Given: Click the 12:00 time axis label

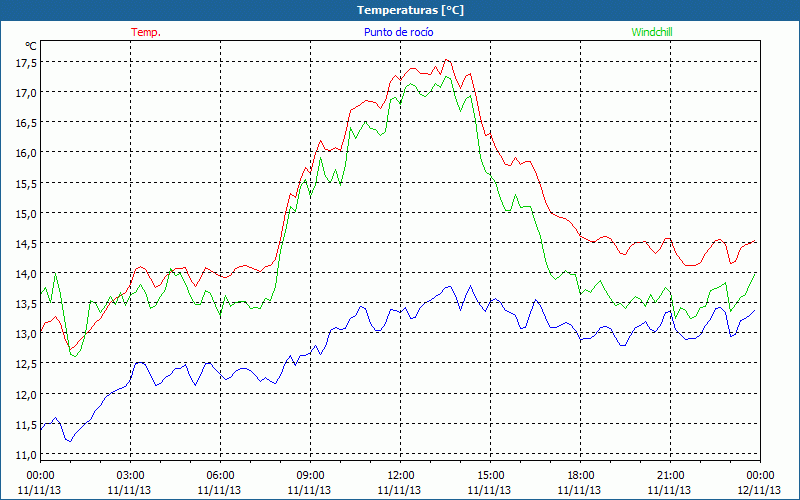Looking at the screenshot, I should pos(401,476).
